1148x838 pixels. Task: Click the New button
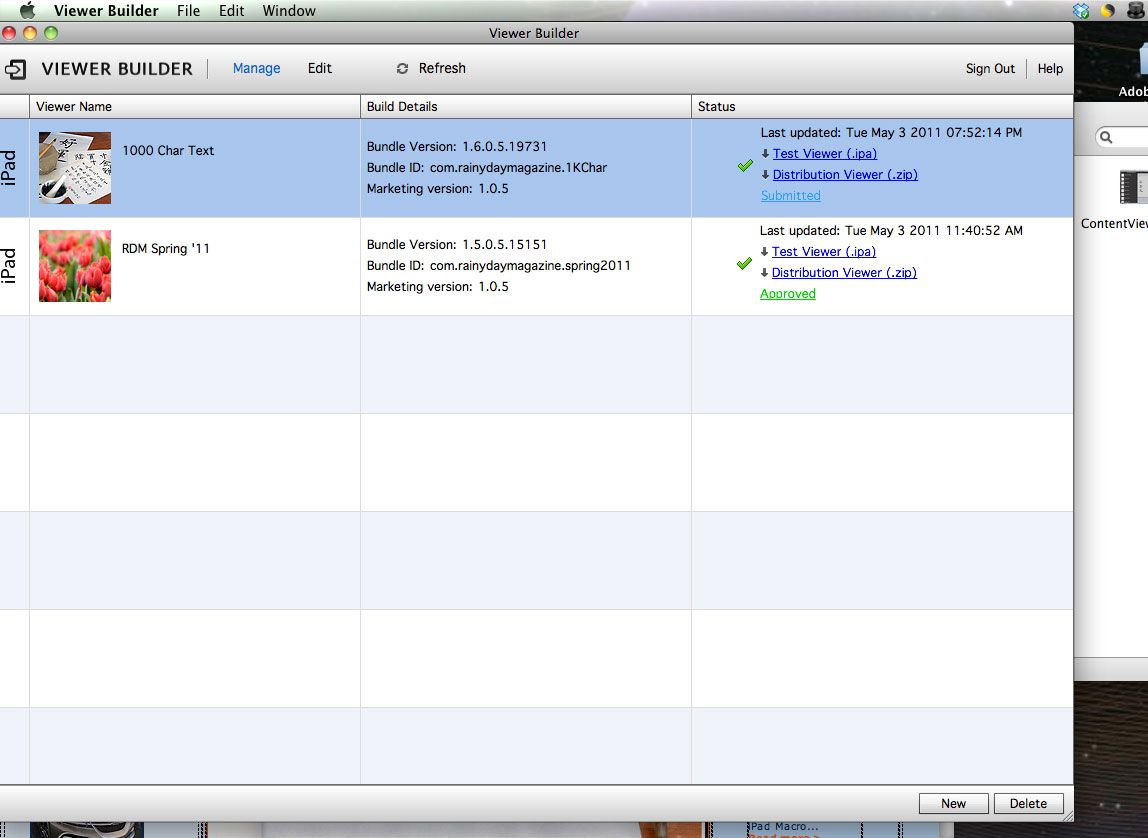pos(953,804)
